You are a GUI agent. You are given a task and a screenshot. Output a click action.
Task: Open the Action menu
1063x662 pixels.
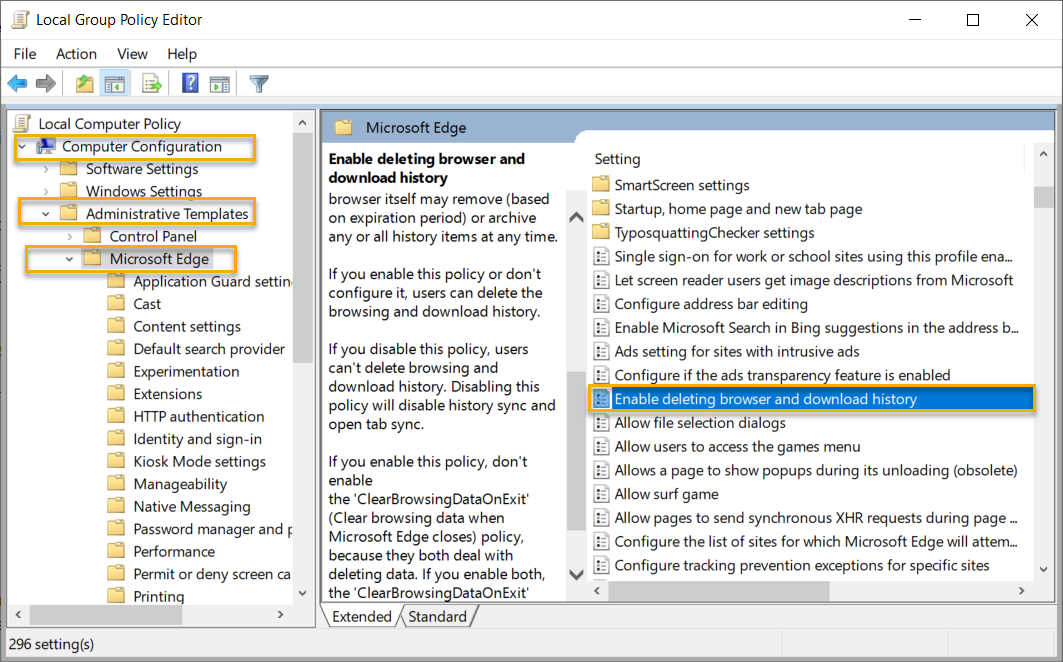(76, 53)
